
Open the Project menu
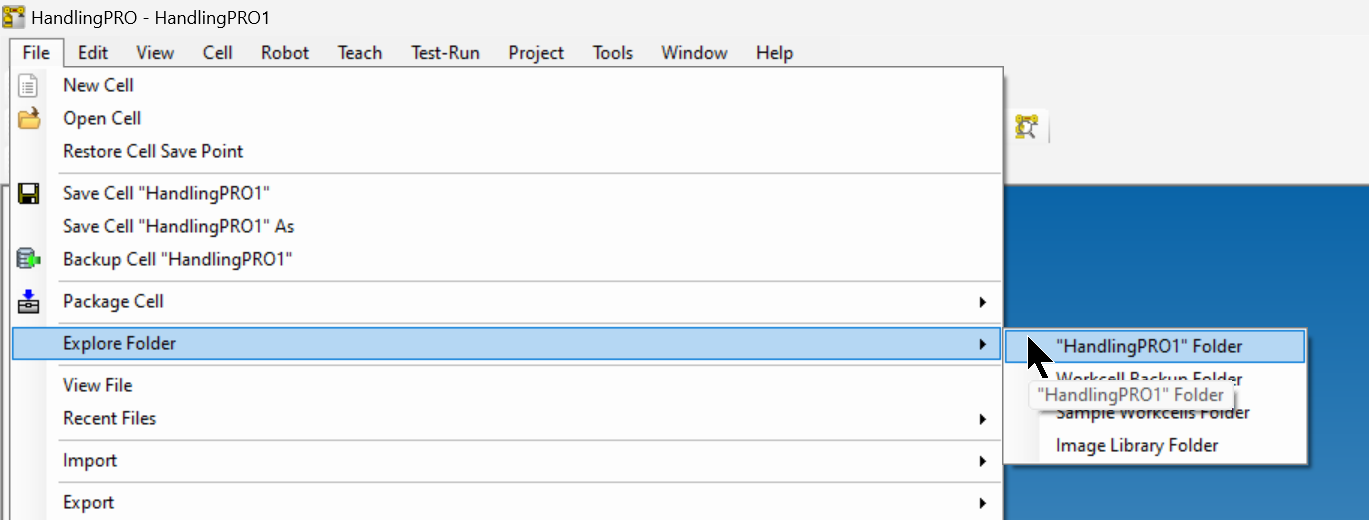pyautogui.click(x=536, y=53)
